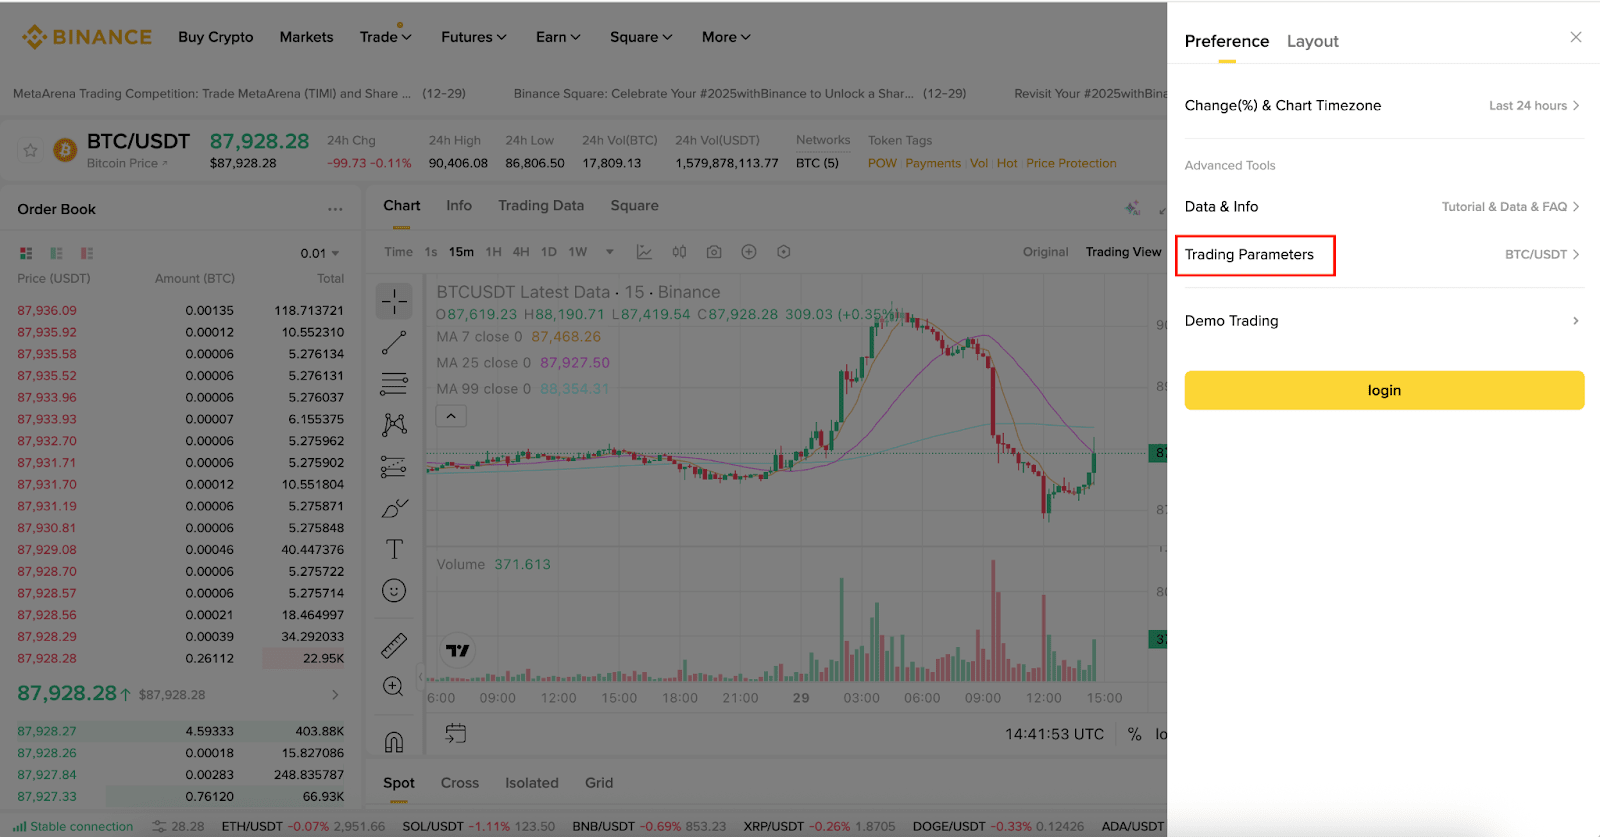This screenshot has width=1600, height=837.
Task: Enable the magnet snapping tool
Action: pyautogui.click(x=394, y=738)
